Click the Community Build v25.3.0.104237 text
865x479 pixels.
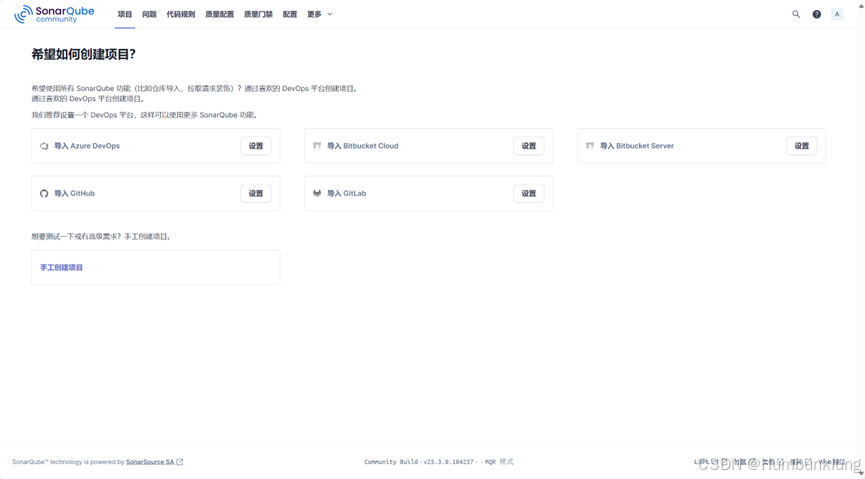tap(419, 462)
